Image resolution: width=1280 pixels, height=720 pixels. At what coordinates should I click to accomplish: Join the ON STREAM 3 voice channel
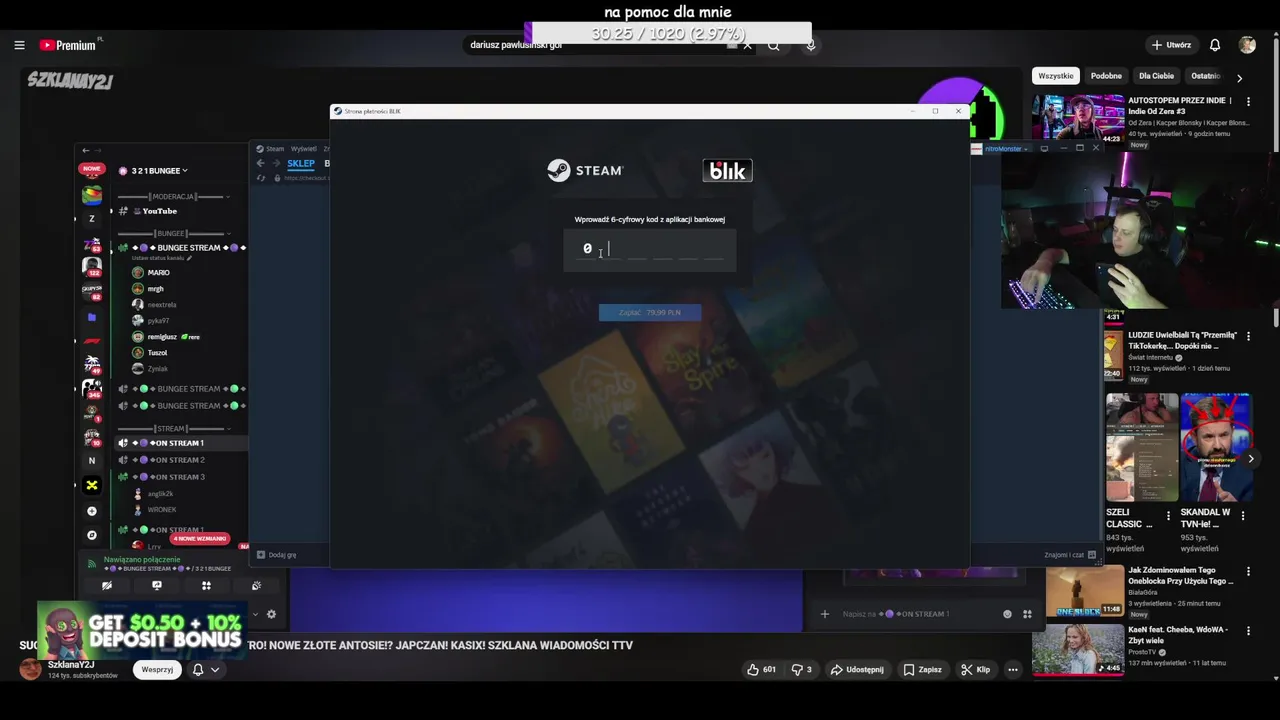click(x=180, y=477)
